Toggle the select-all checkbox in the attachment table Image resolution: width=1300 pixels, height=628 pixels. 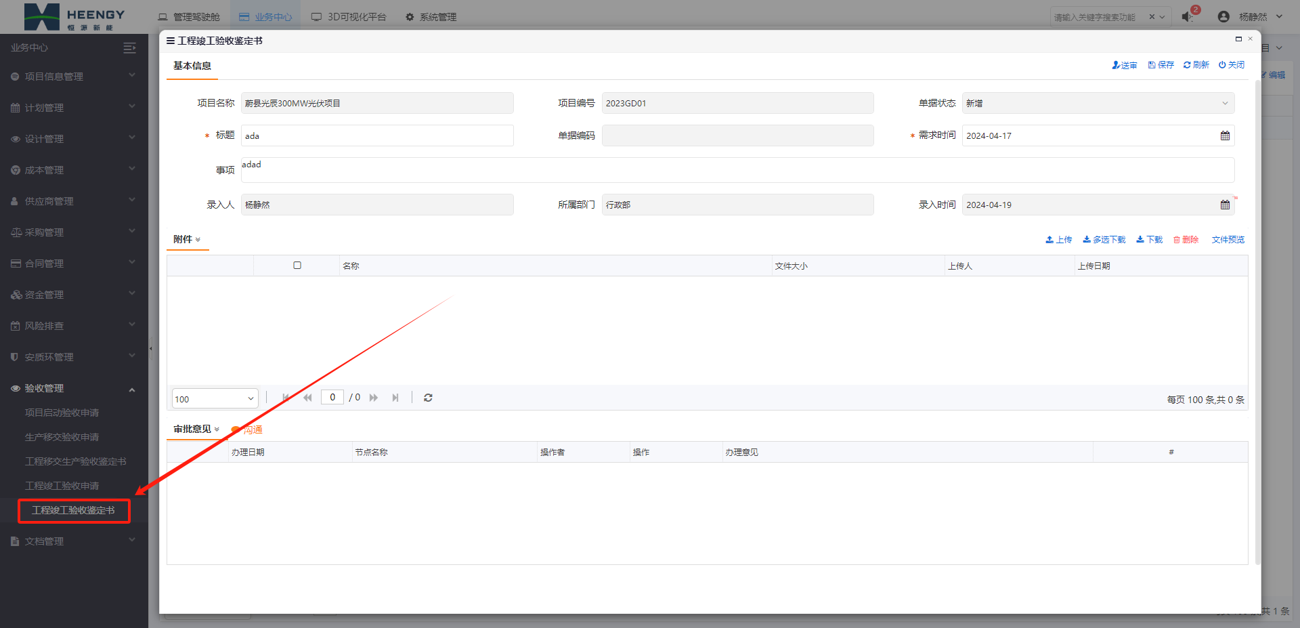click(297, 266)
